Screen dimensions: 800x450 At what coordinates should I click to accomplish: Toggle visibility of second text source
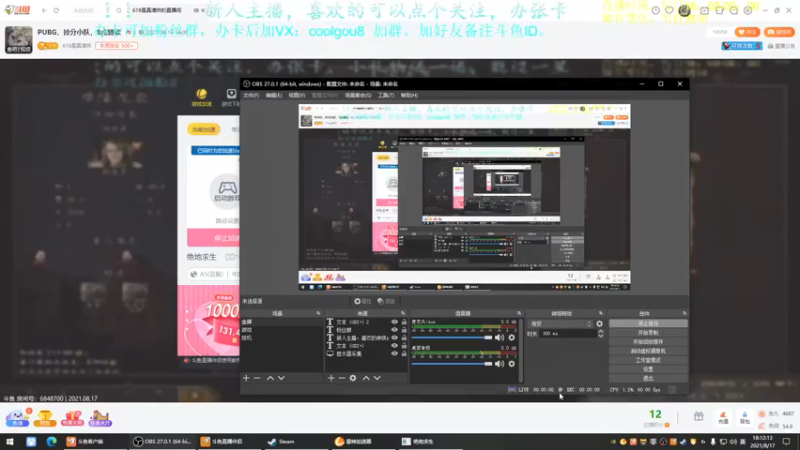[394, 330]
